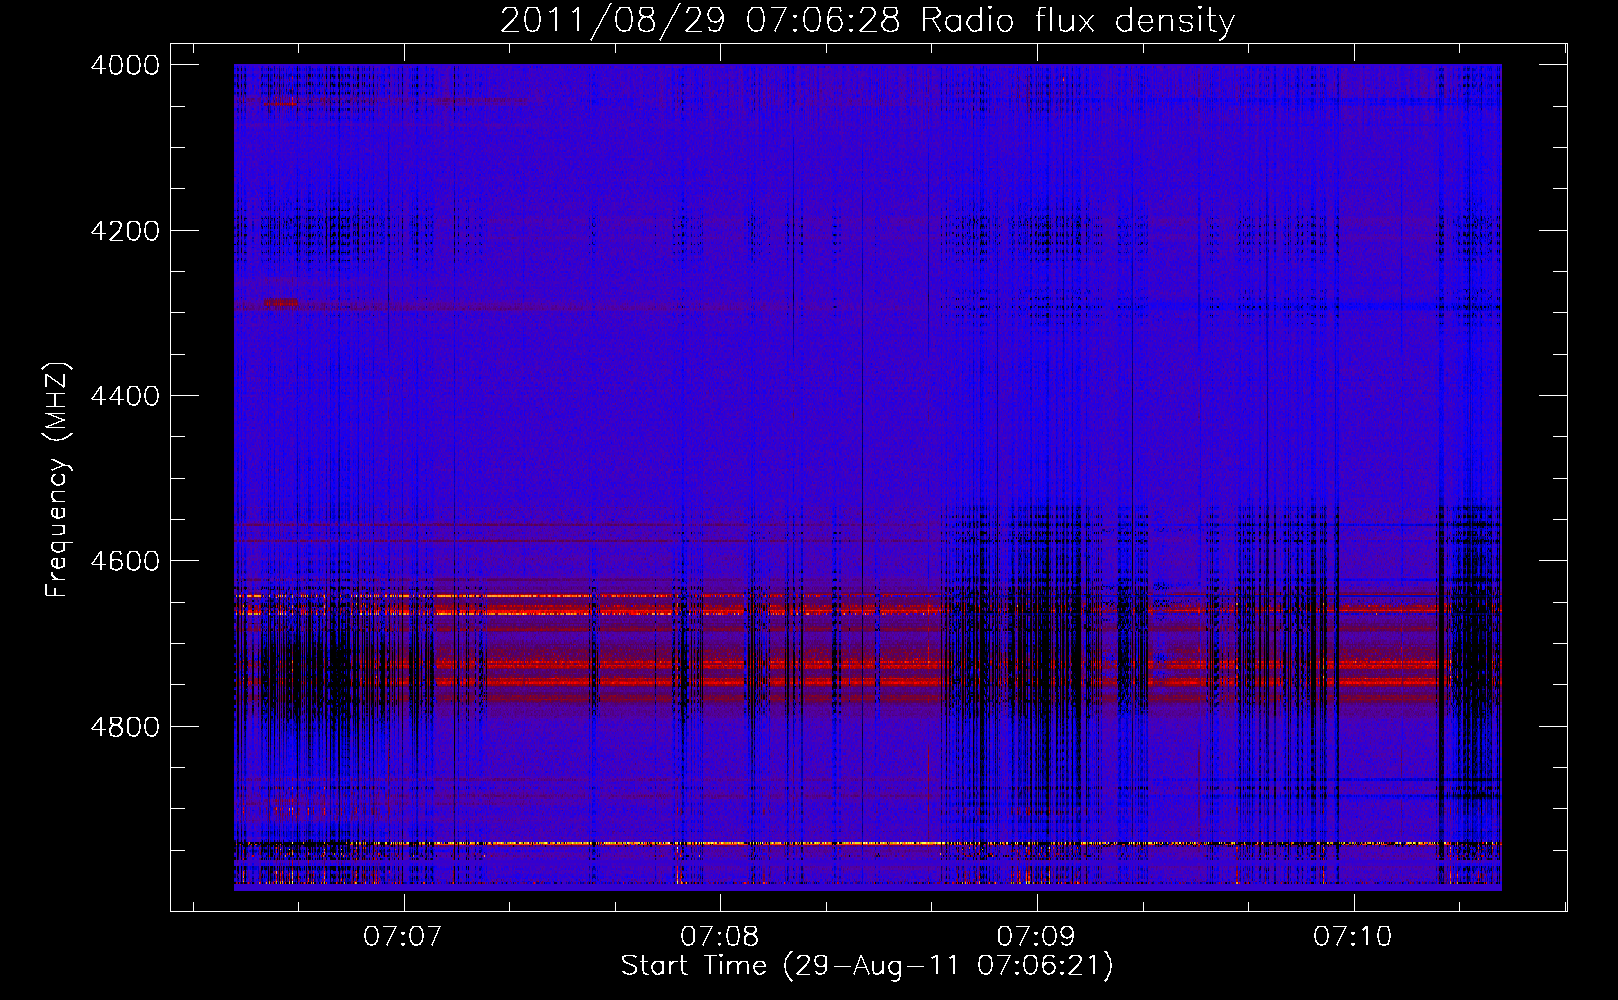
Task: Click the 07:09 time tick label
Action: [x=1037, y=937]
